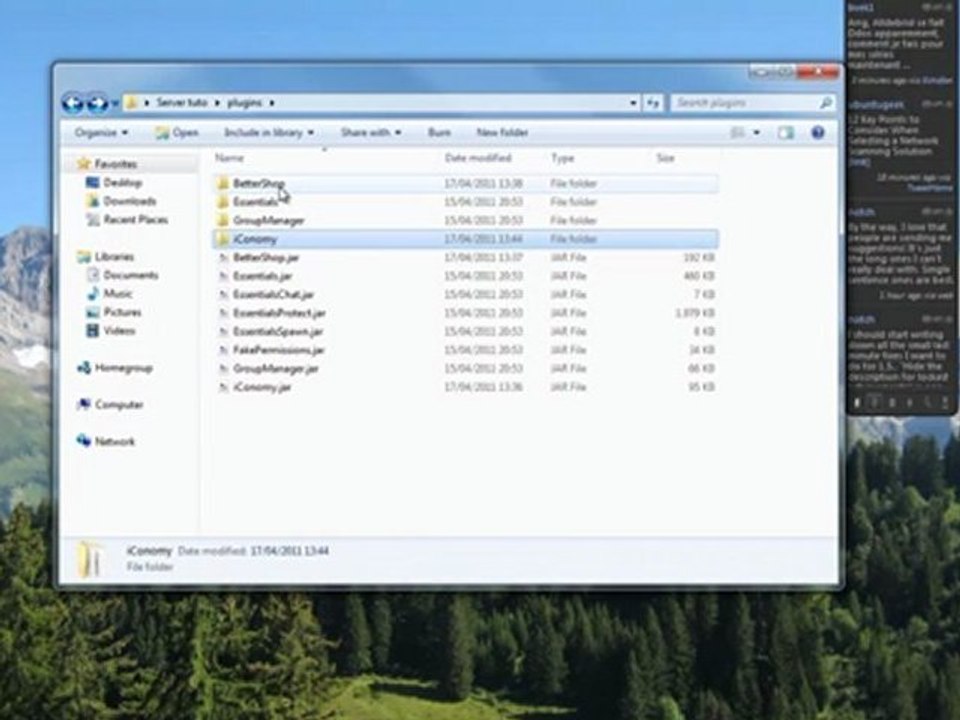
Task: Open the Videos library
Action: (x=119, y=331)
